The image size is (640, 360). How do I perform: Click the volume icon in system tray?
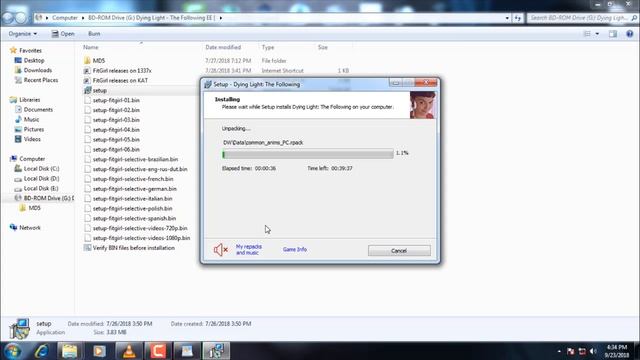click(x=593, y=351)
